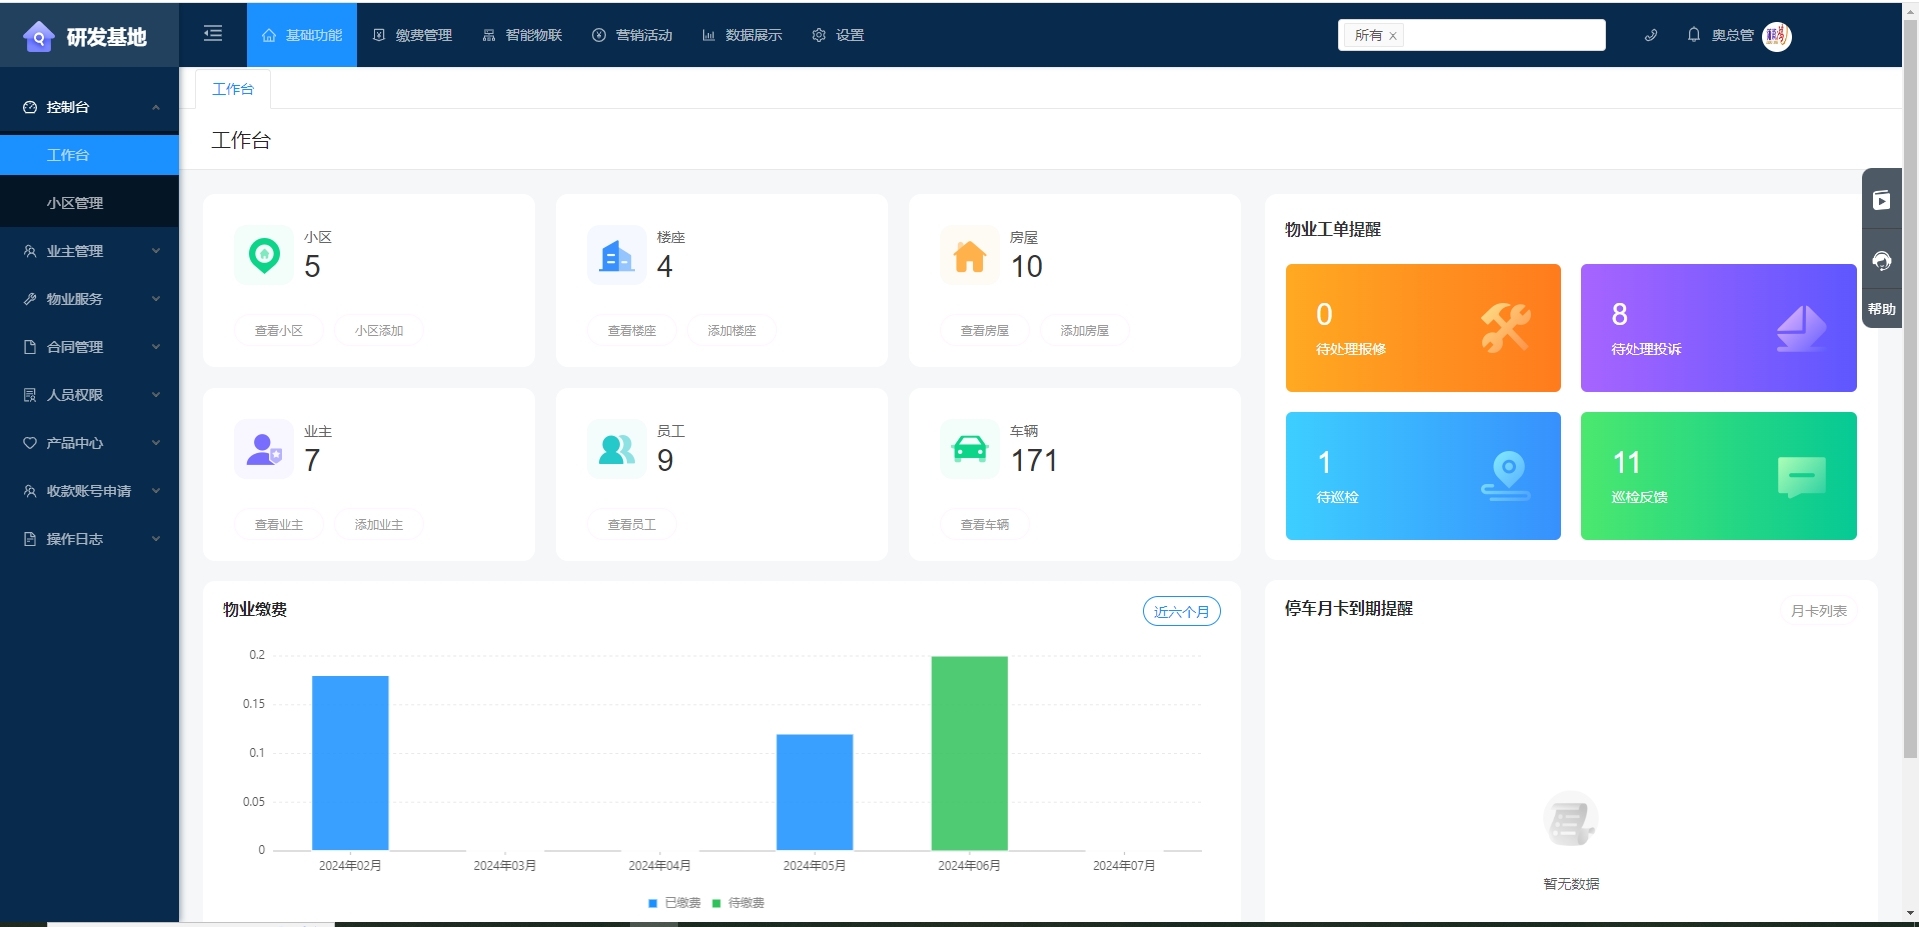Click the 帮助 help button
This screenshot has width=1919, height=927.
pyautogui.click(x=1882, y=309)
